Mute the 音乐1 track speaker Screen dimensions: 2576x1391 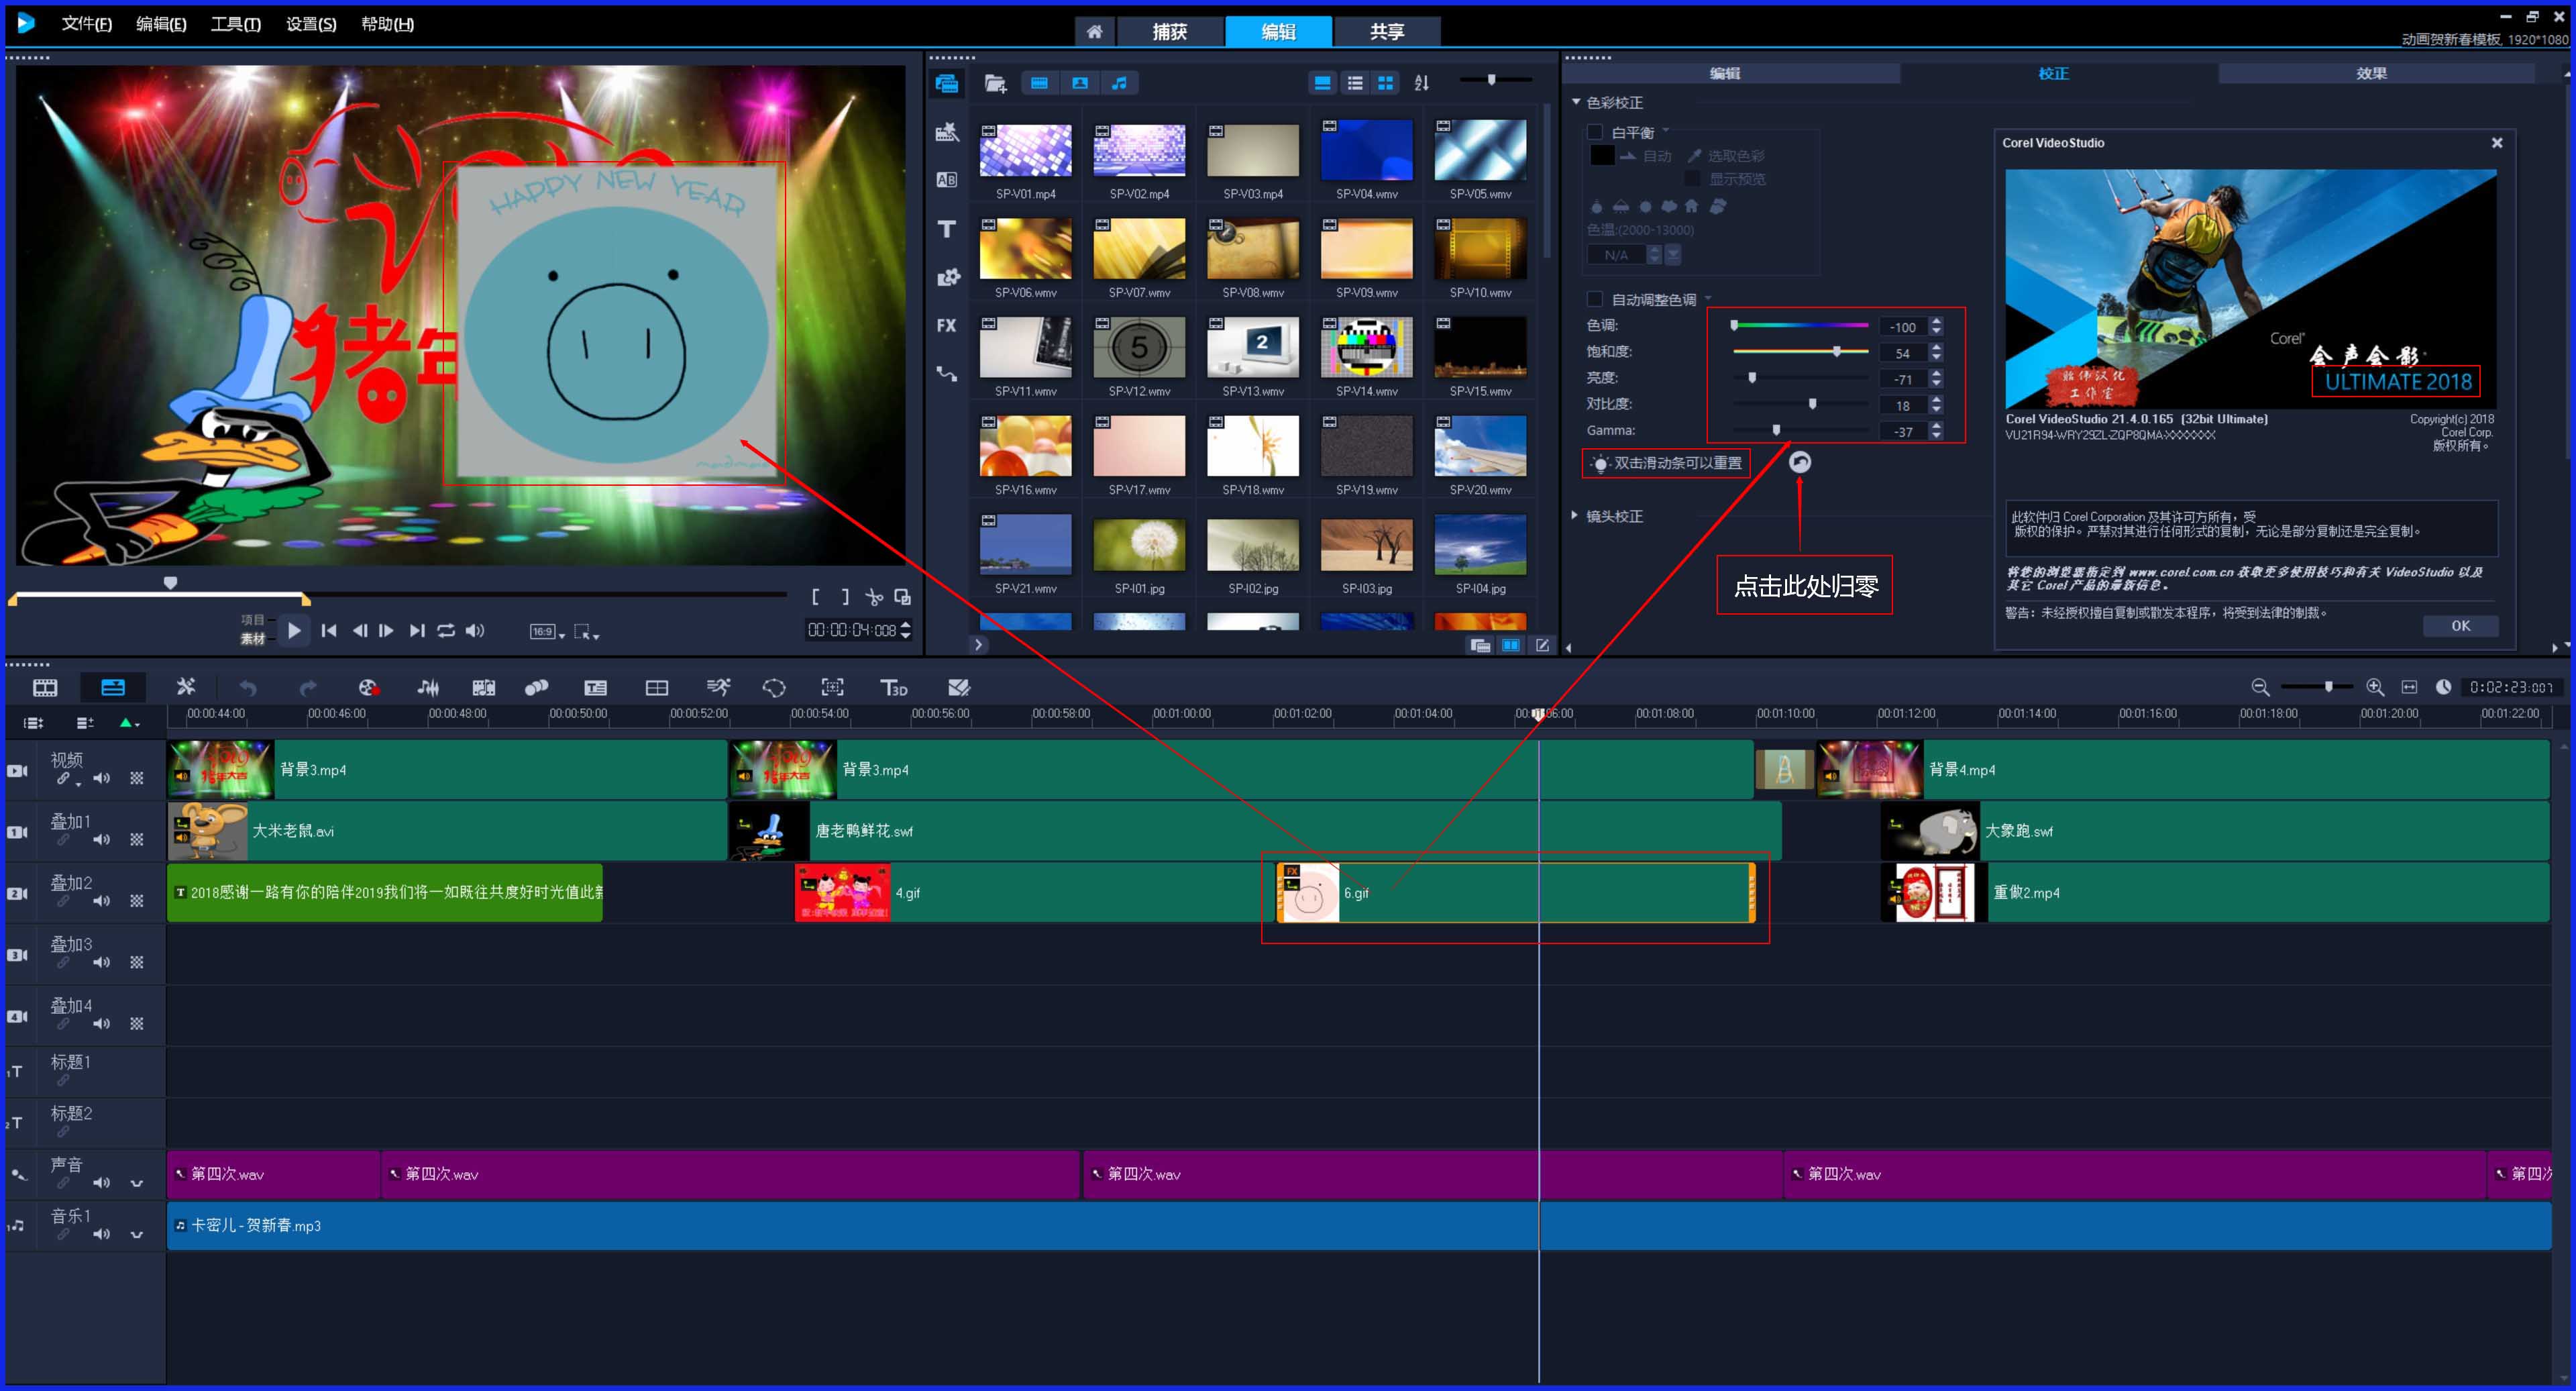(101, 1234)
